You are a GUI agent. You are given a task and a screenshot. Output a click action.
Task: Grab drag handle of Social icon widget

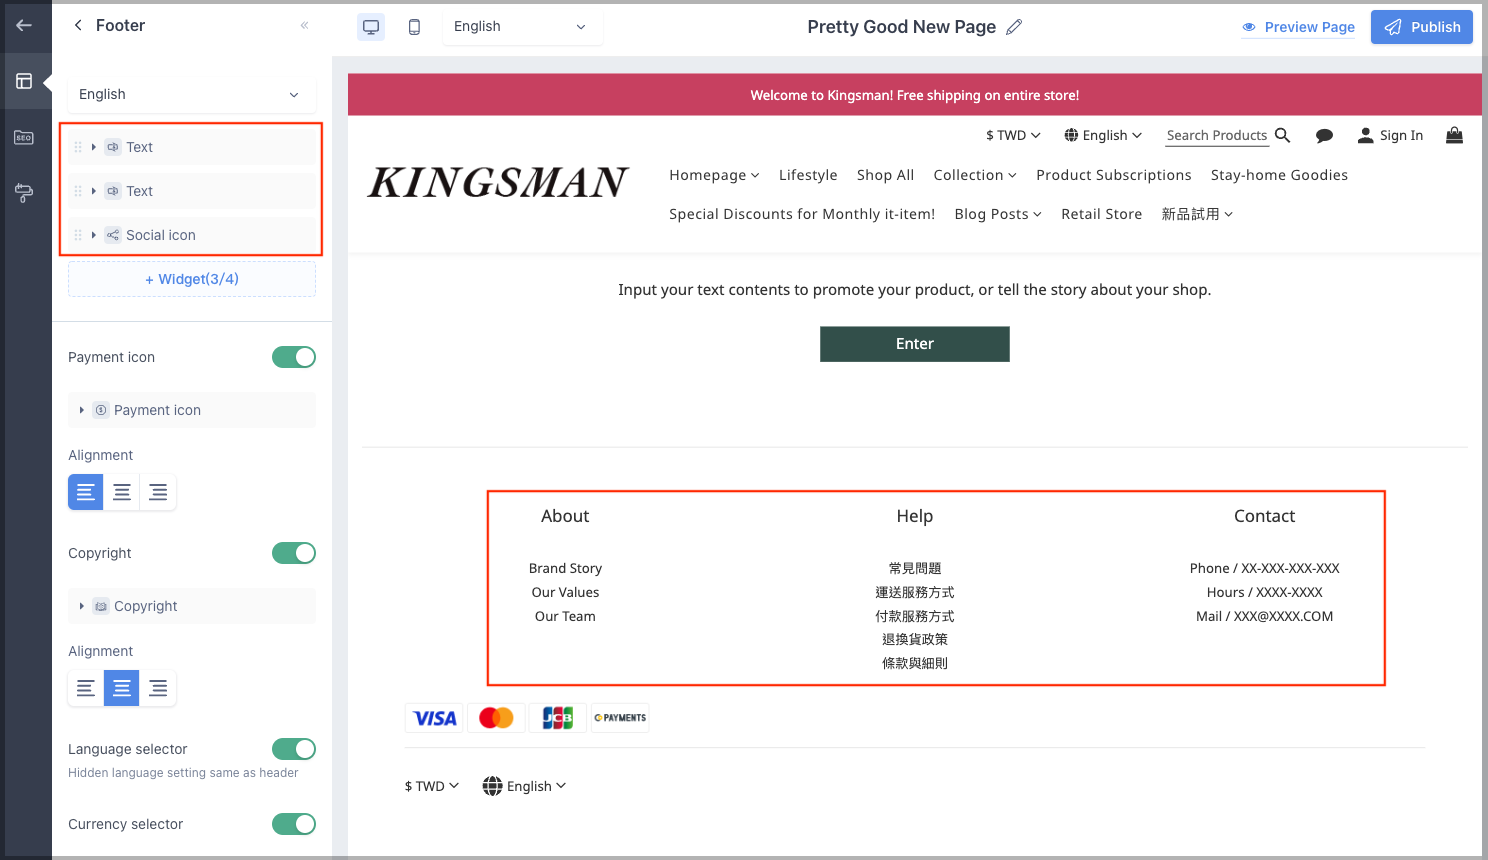pos(78,235)
